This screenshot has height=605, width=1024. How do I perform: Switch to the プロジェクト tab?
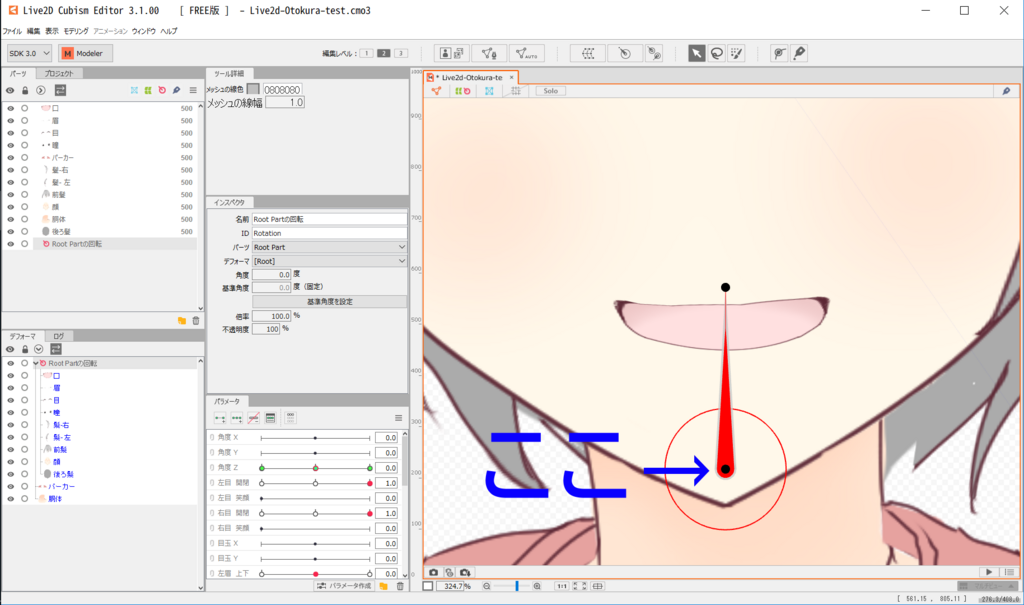59,74
